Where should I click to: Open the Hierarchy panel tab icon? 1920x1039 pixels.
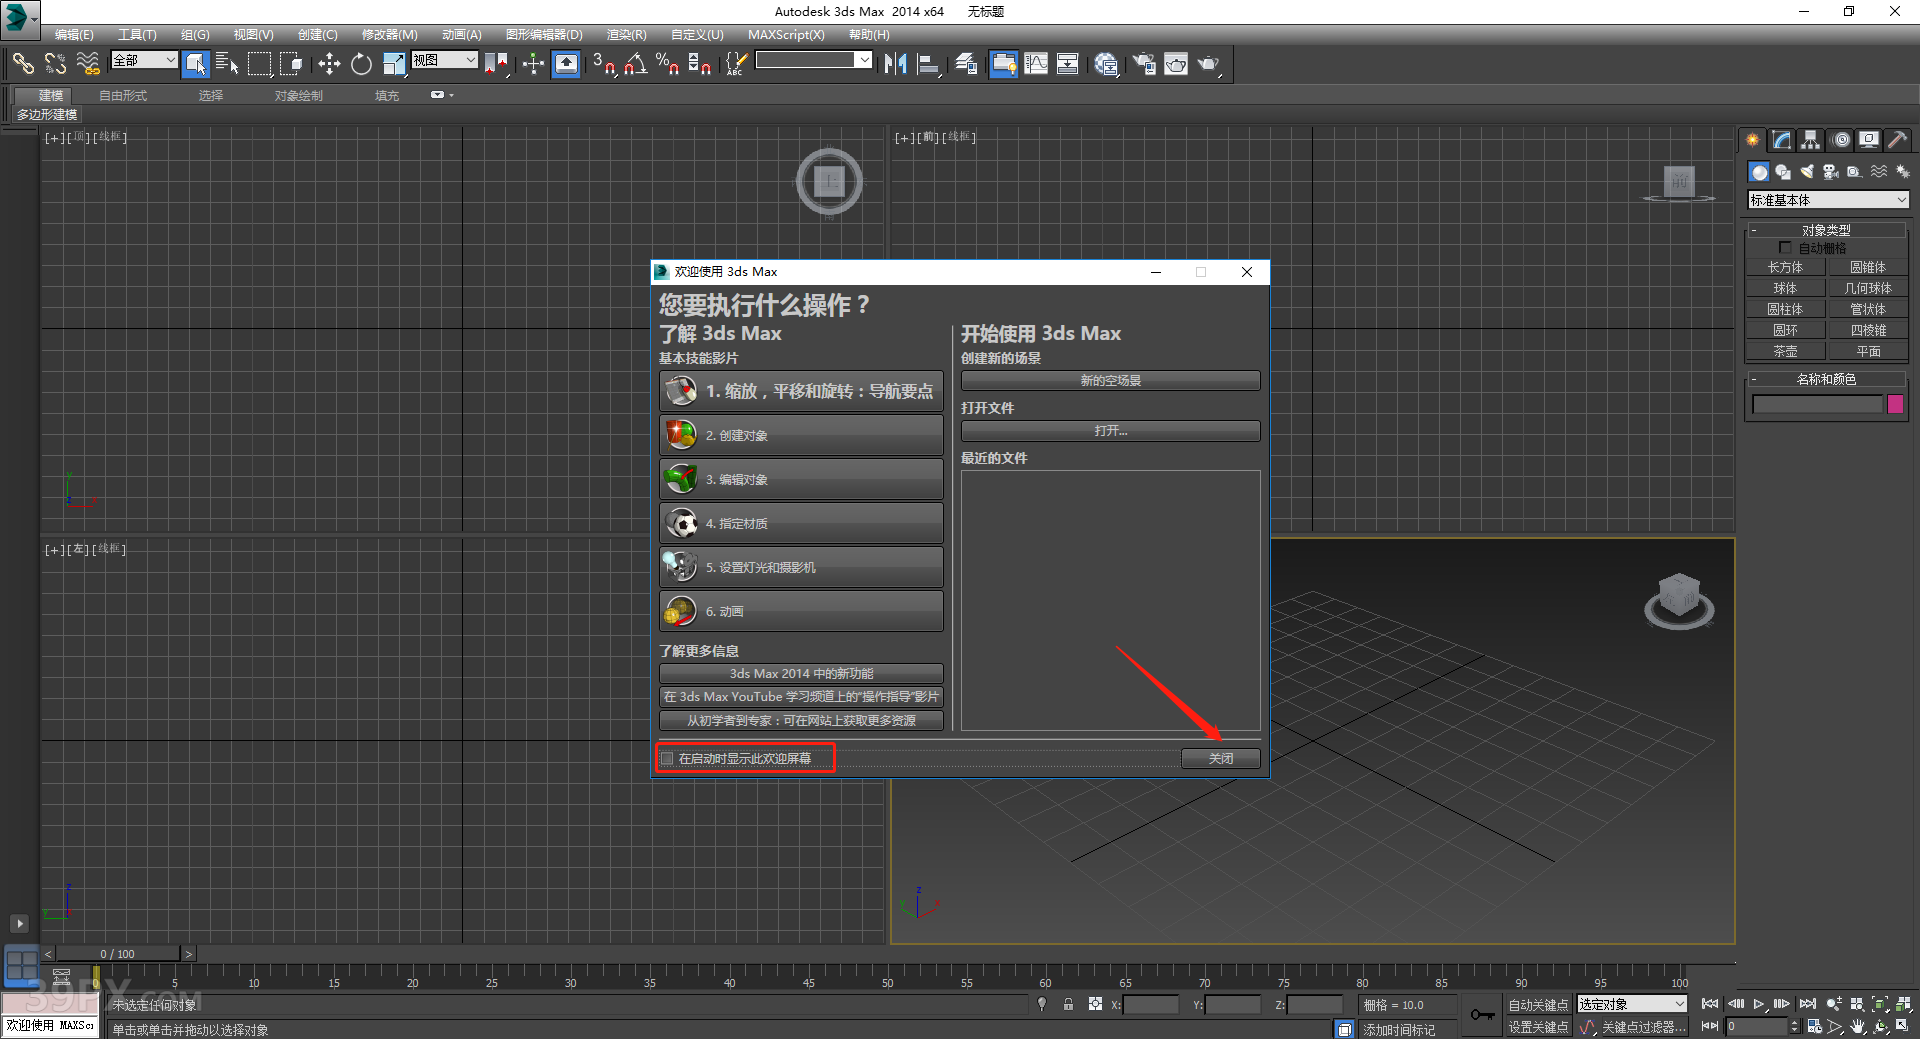(x=1811, y=140)
